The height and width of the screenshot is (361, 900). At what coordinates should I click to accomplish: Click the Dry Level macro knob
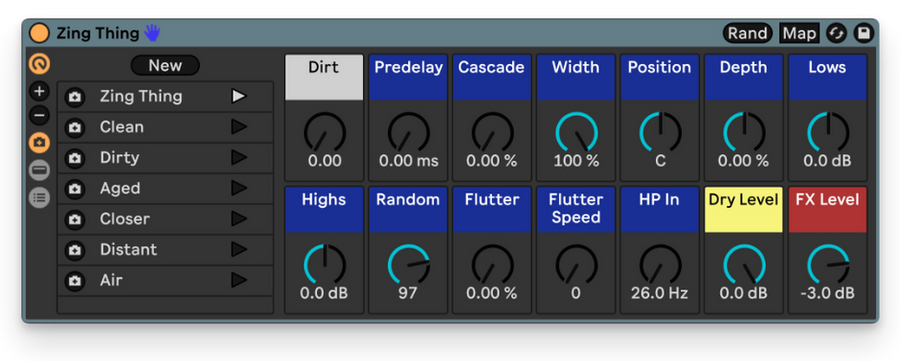pyautogui.click(x=744, y=265)
